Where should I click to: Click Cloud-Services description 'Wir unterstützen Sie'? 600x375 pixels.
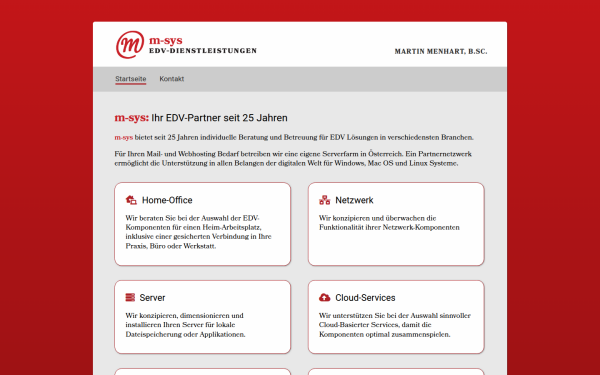(x=395, y=325)
